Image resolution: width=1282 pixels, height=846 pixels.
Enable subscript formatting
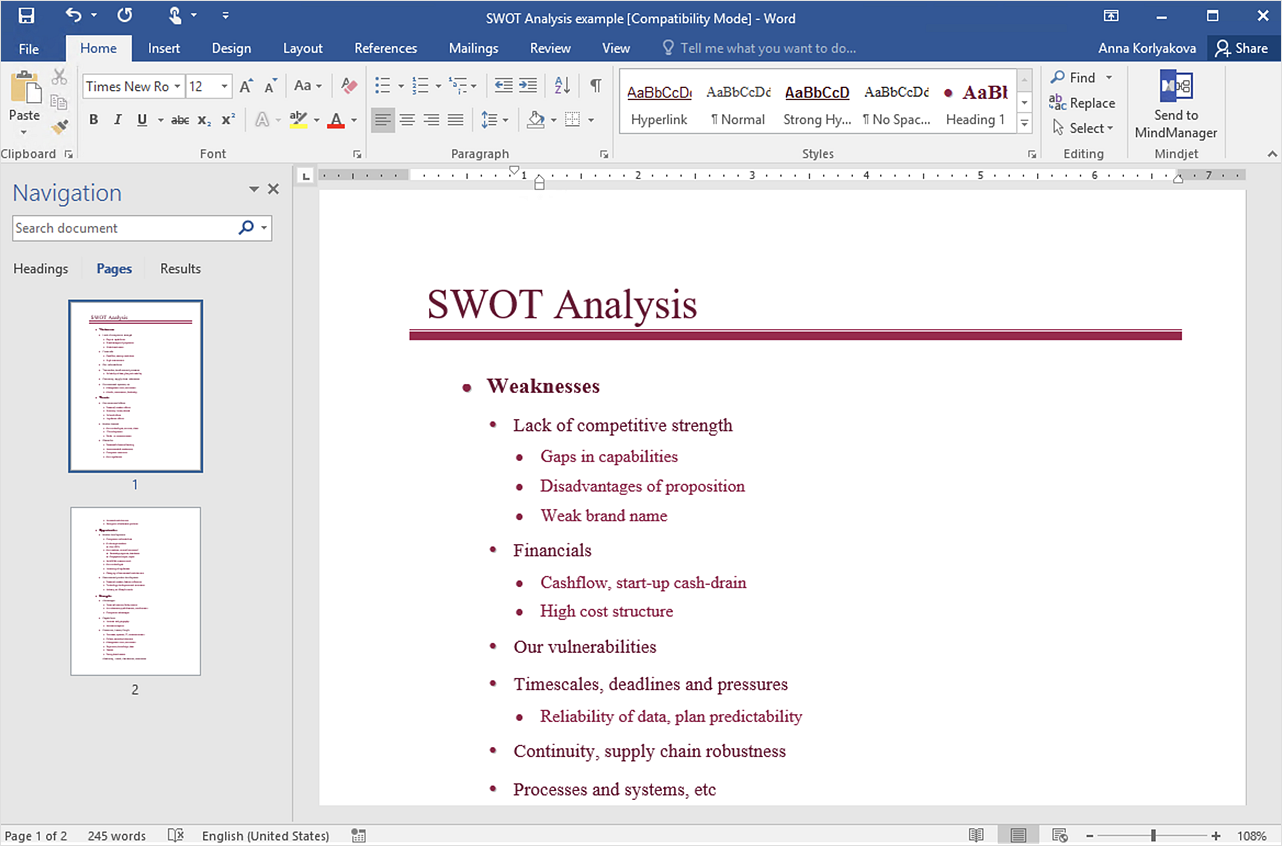click(x=203, y=120)
